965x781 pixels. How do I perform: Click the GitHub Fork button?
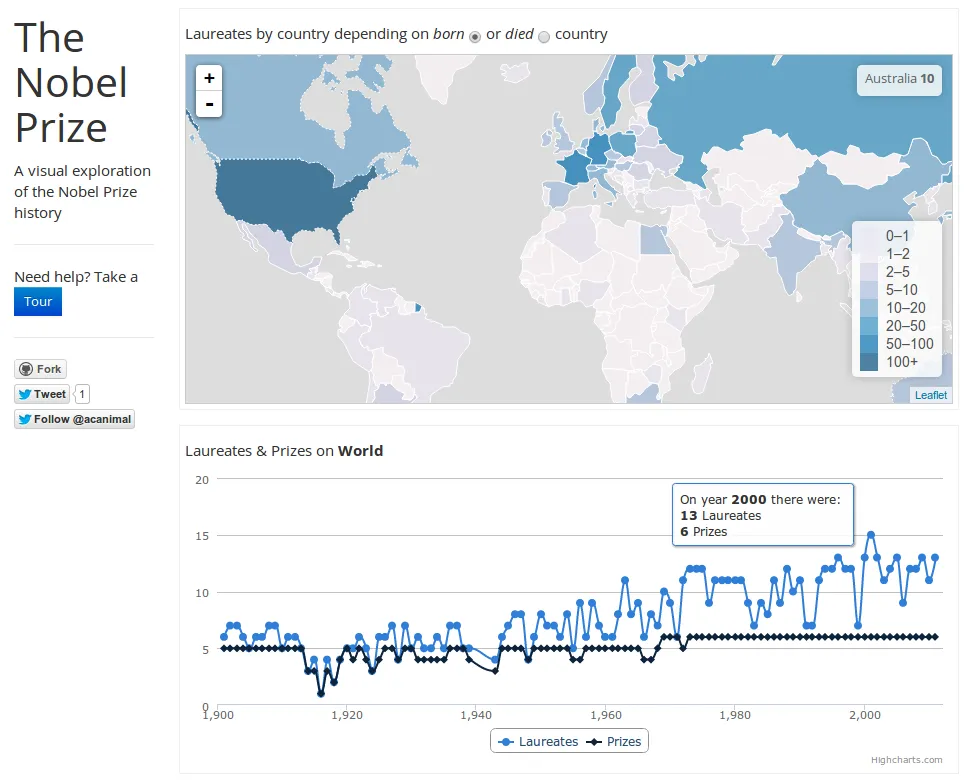click(40, 369)
